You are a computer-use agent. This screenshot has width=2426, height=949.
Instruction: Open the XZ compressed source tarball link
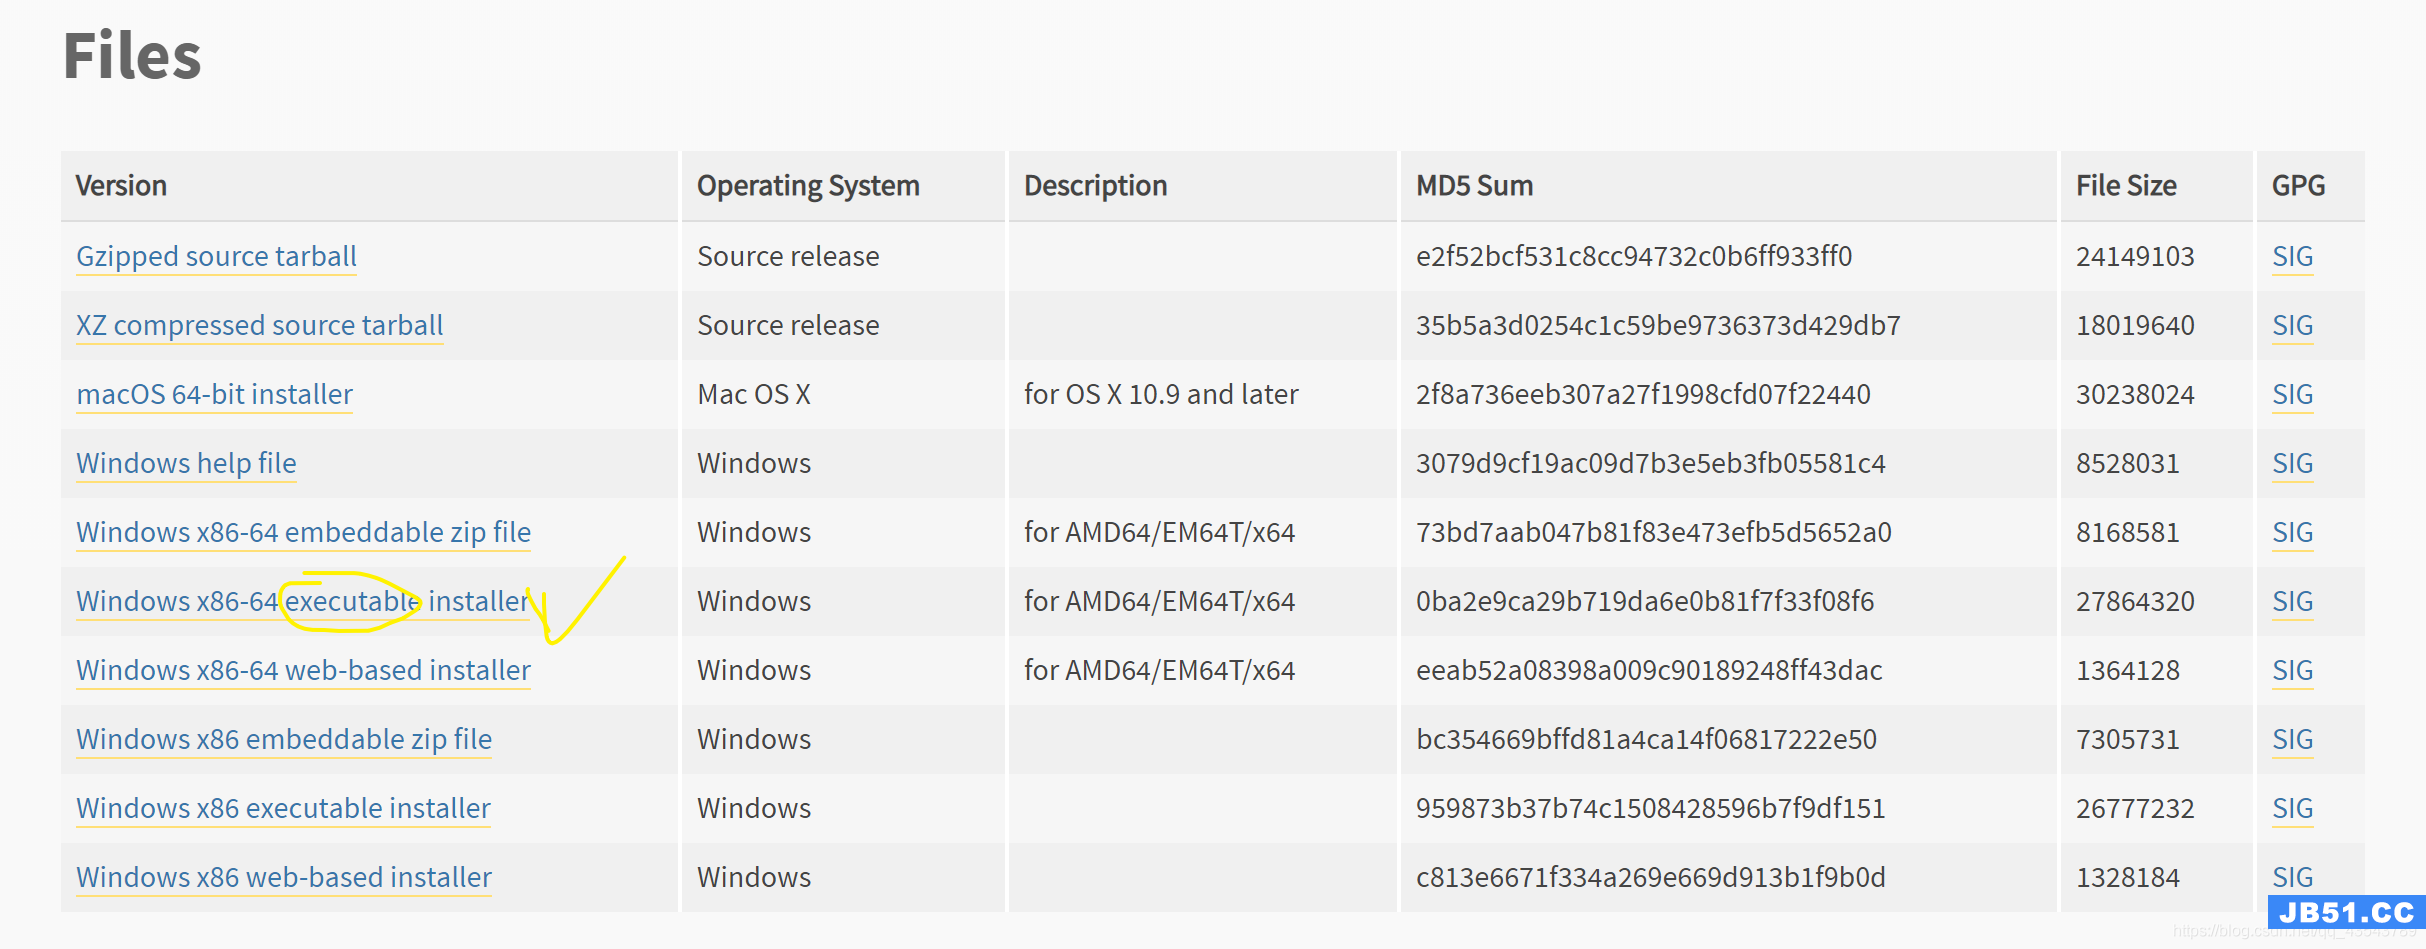coord(259,326)
